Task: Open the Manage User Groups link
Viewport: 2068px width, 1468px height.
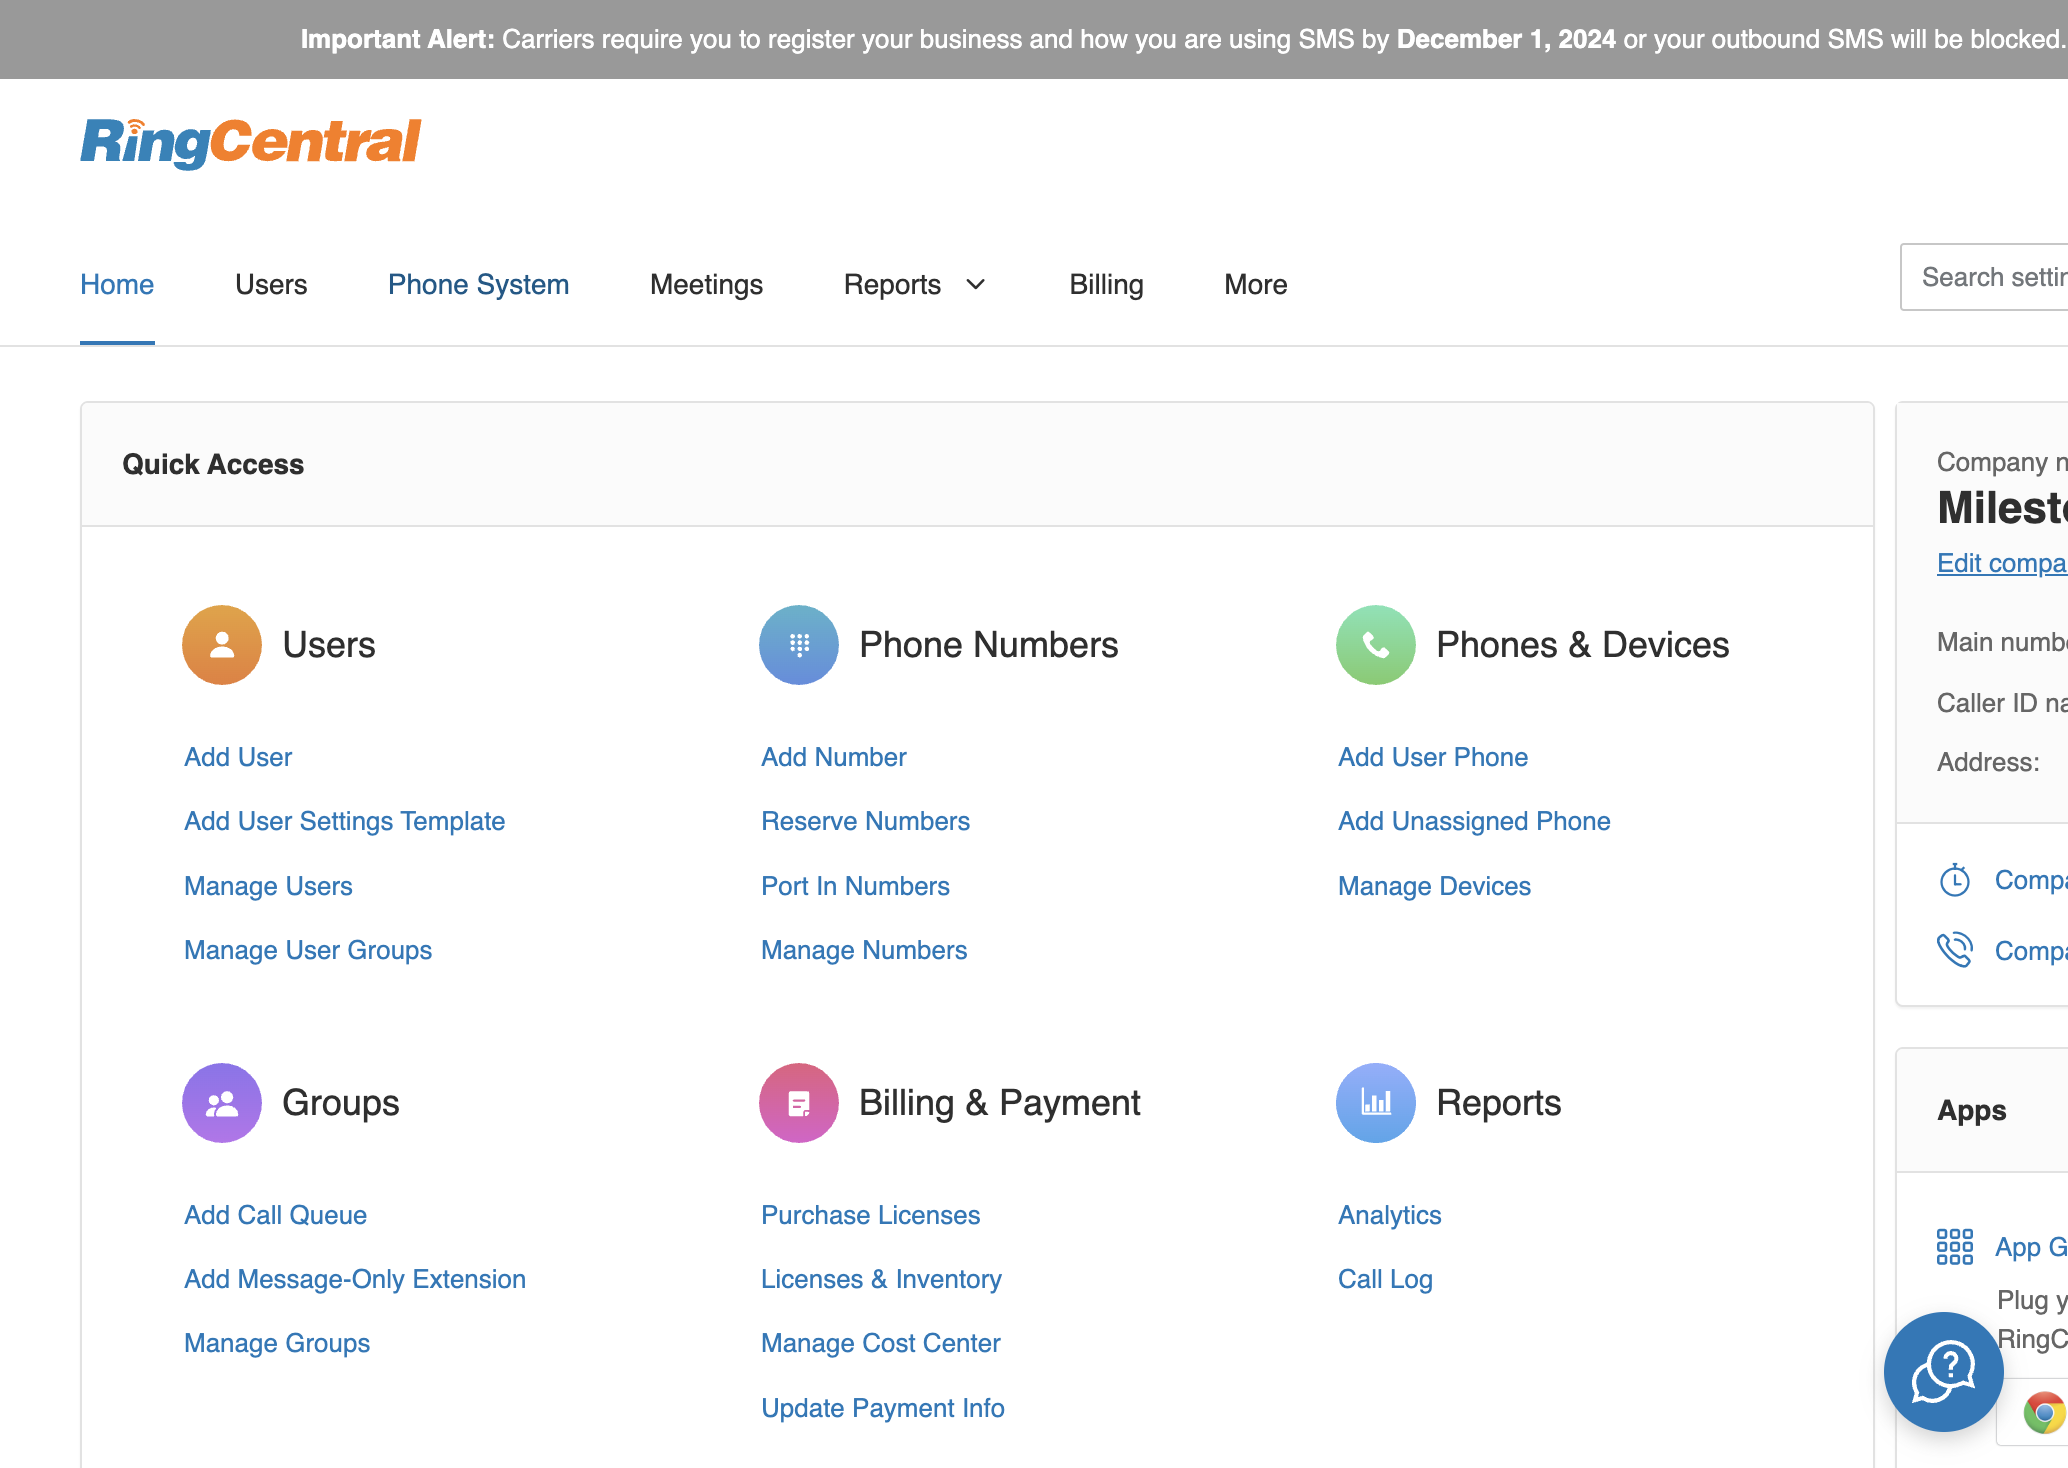Action: 308,950
